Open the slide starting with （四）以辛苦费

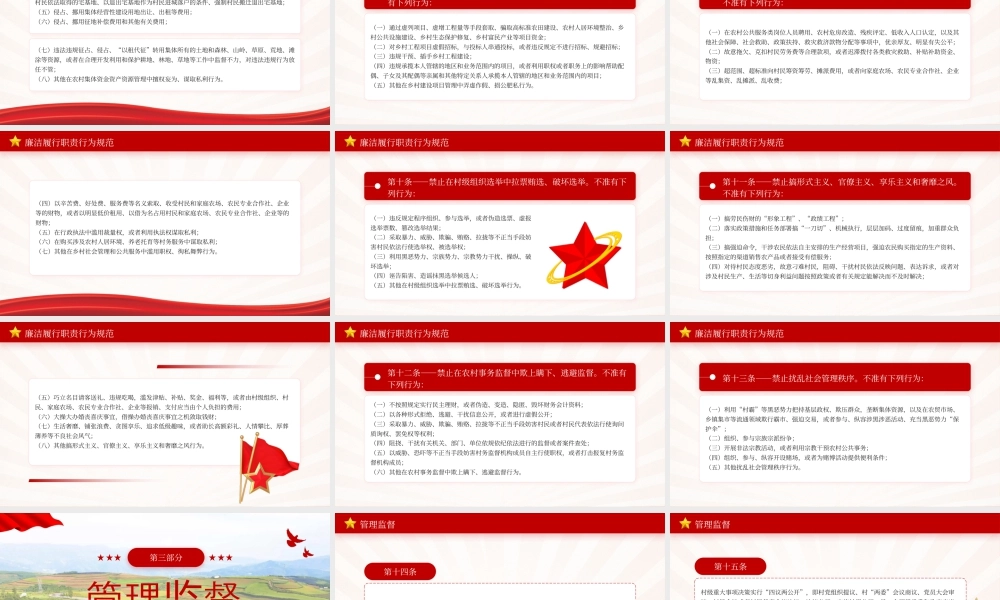[165, 223]
